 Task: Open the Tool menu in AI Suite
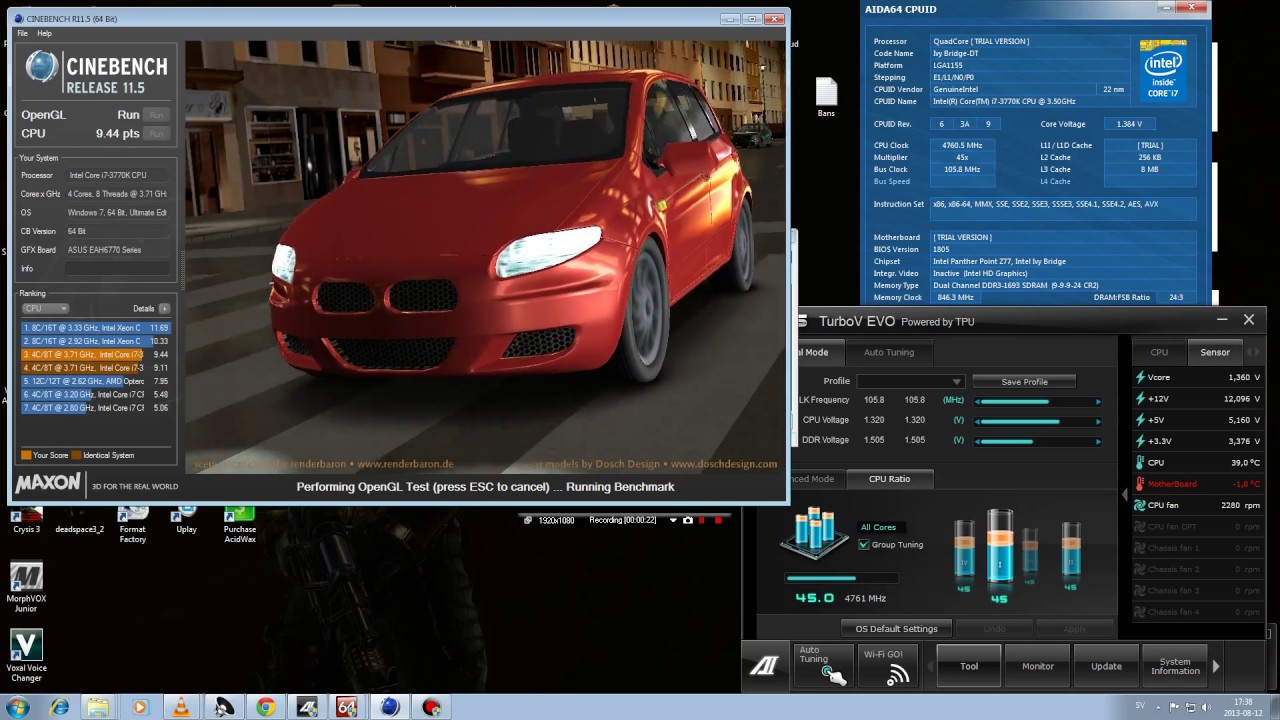(969, 666)
